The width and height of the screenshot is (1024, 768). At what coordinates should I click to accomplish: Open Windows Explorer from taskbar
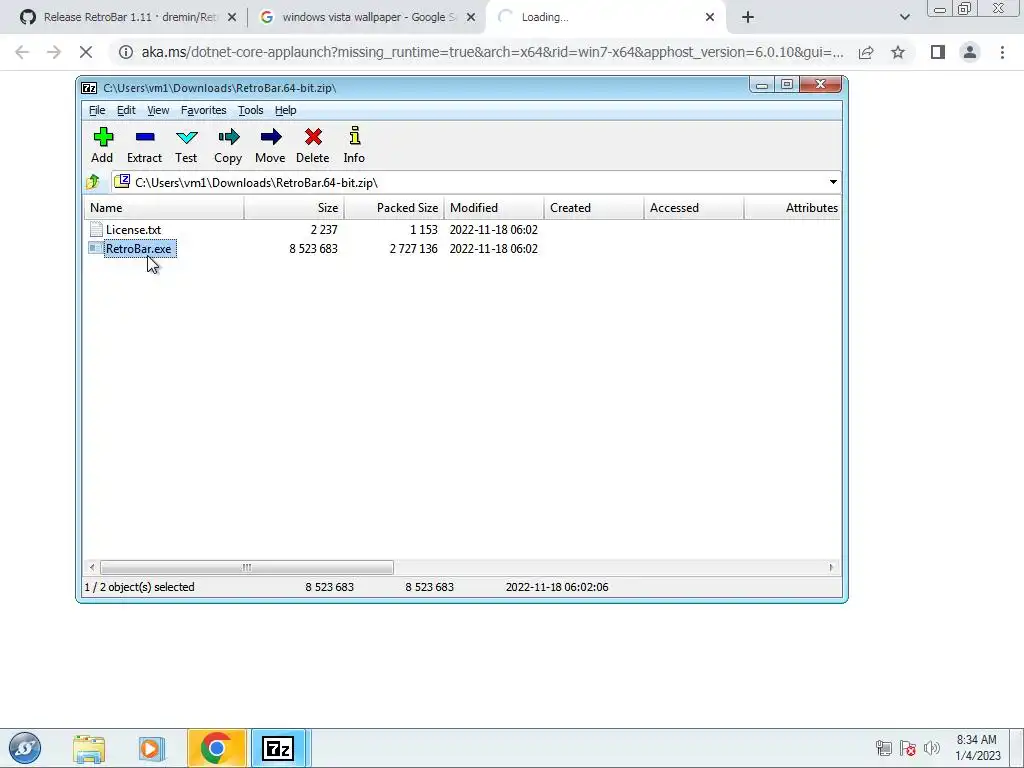[89, 748]
